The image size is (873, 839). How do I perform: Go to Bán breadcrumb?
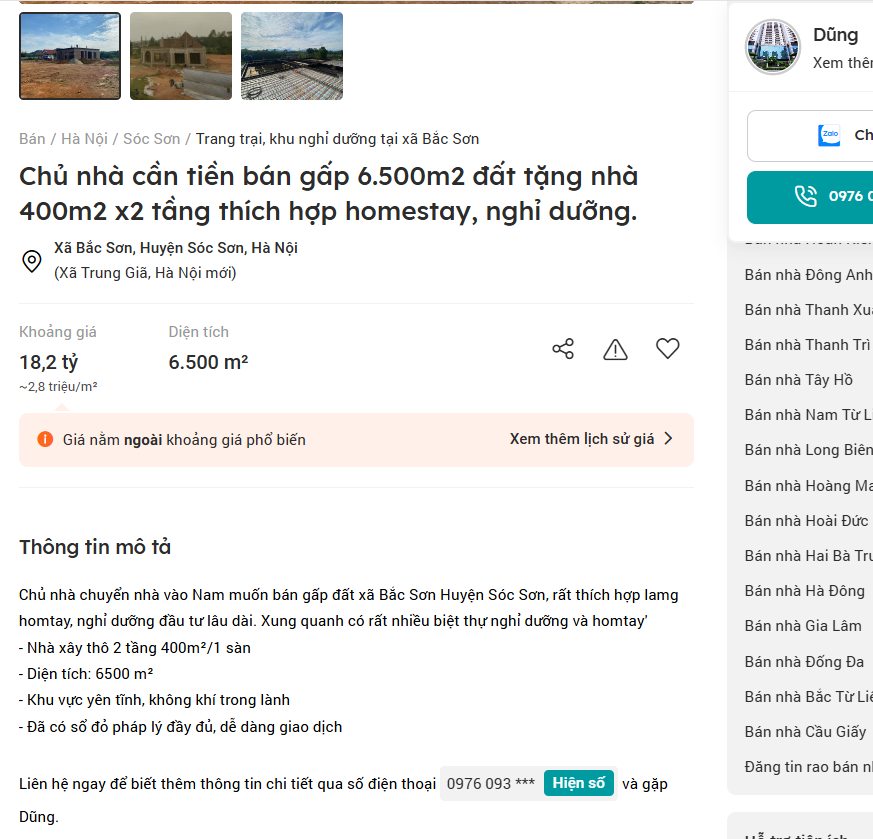coord(32,139)
